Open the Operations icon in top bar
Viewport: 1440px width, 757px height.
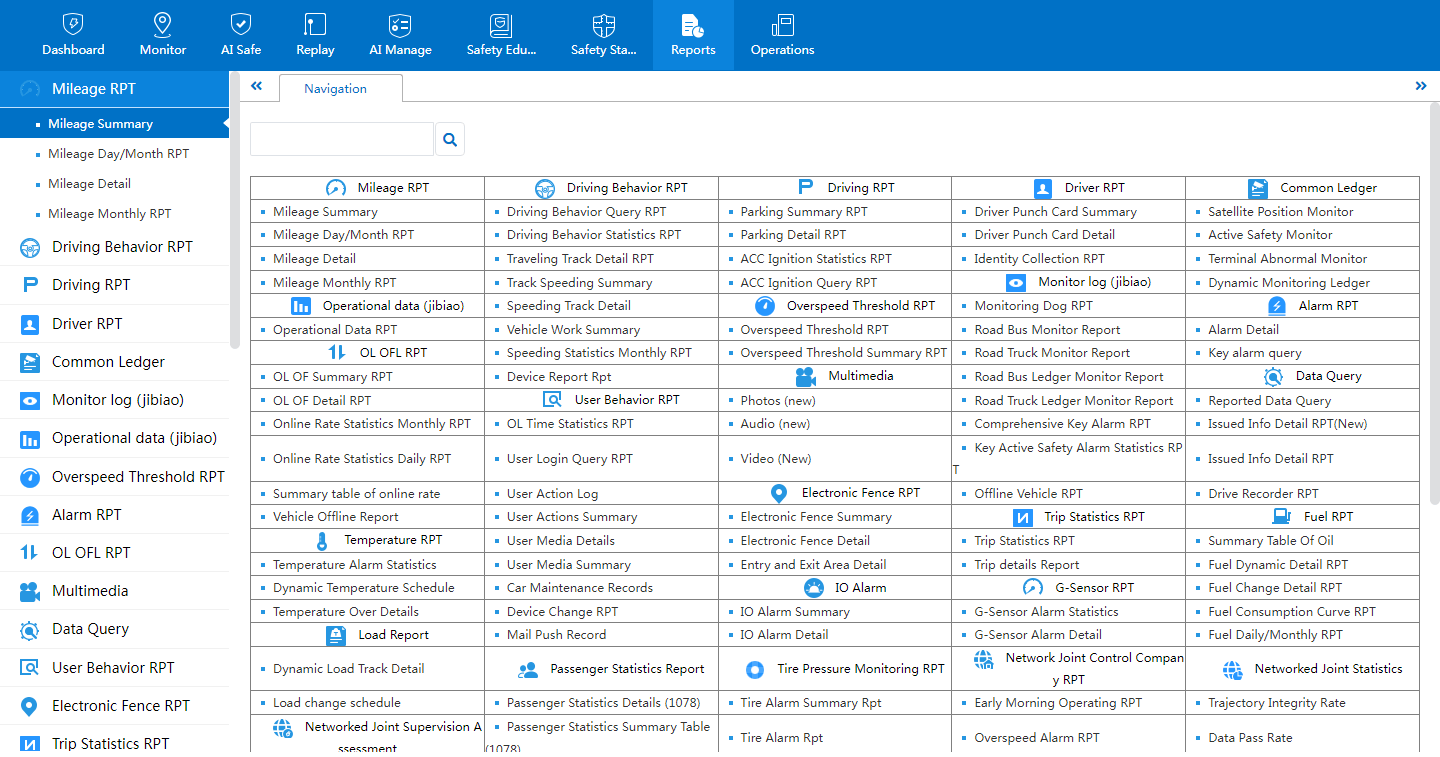tap(782, 25)
